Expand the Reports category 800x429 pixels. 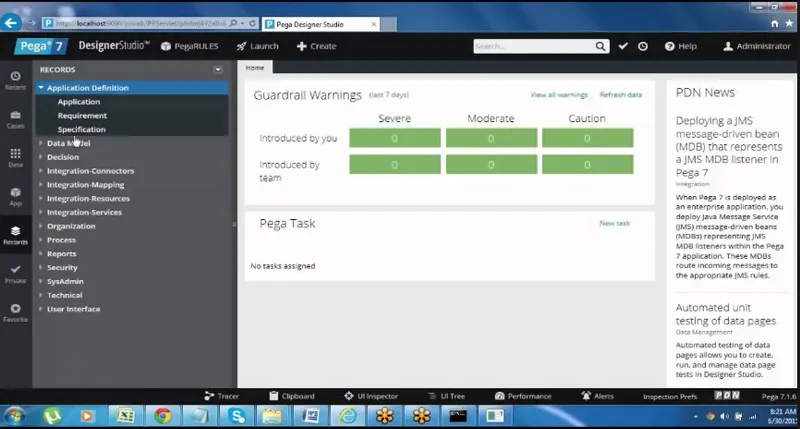[41, 254]
